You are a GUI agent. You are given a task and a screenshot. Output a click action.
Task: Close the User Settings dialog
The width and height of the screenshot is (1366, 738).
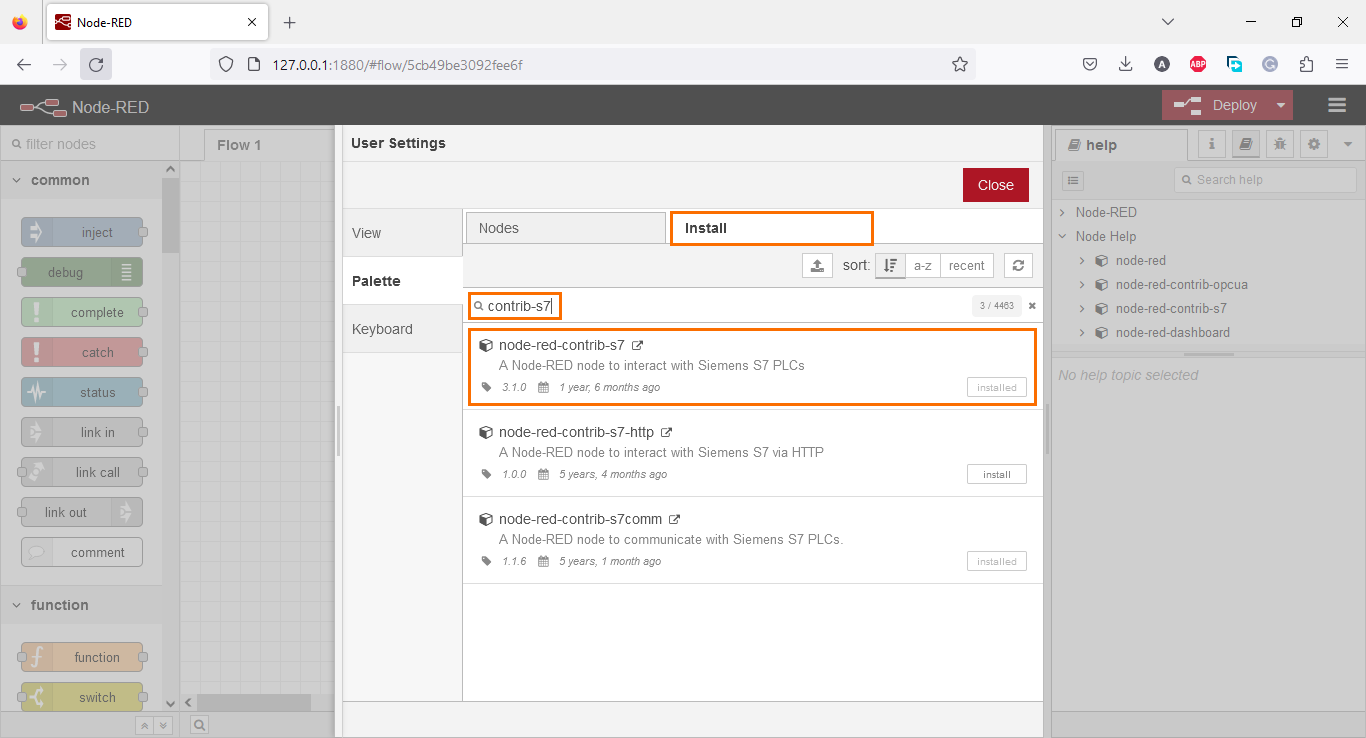pyautogui.click(x=995, y=185)
